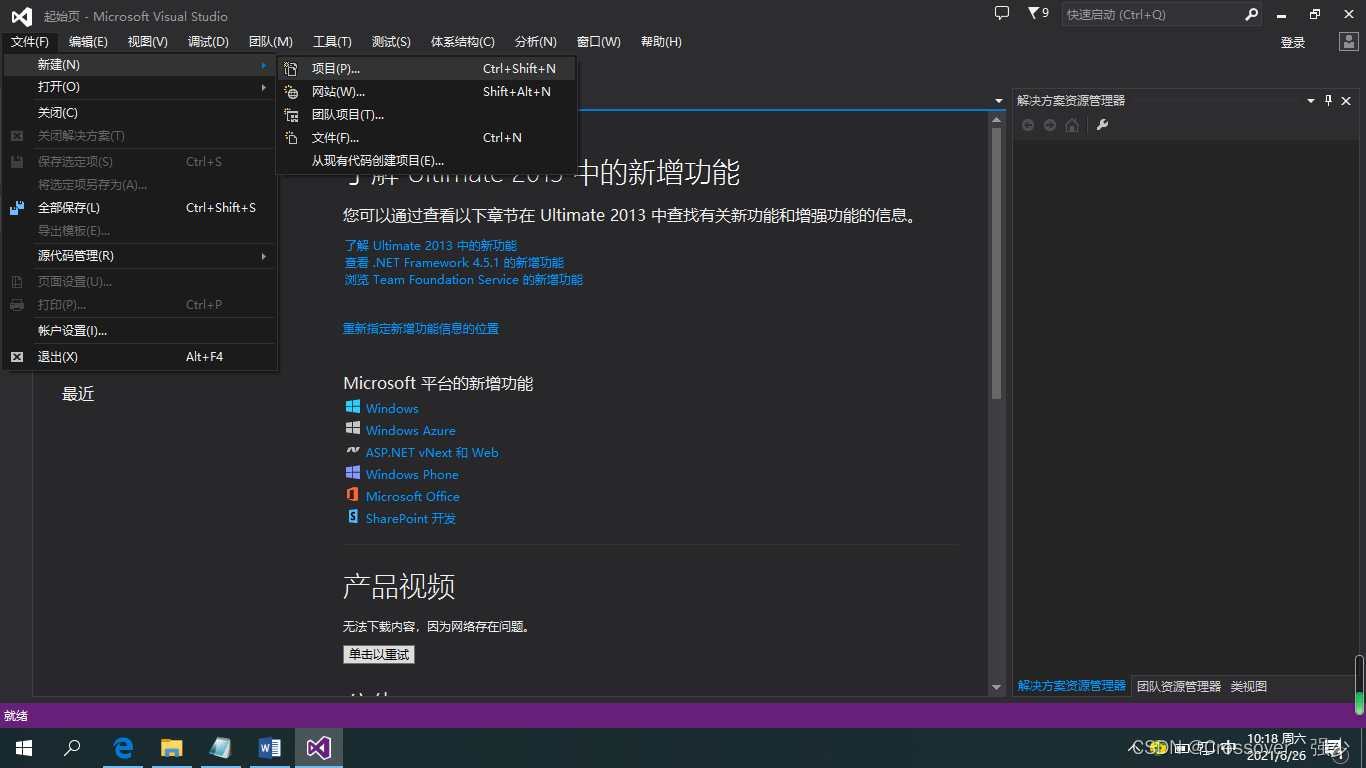Image resolution: width=1366 pixels, height=768 pixels.
Task: Open Microsoft Edge from the taskbar
Action: point(123,748)
